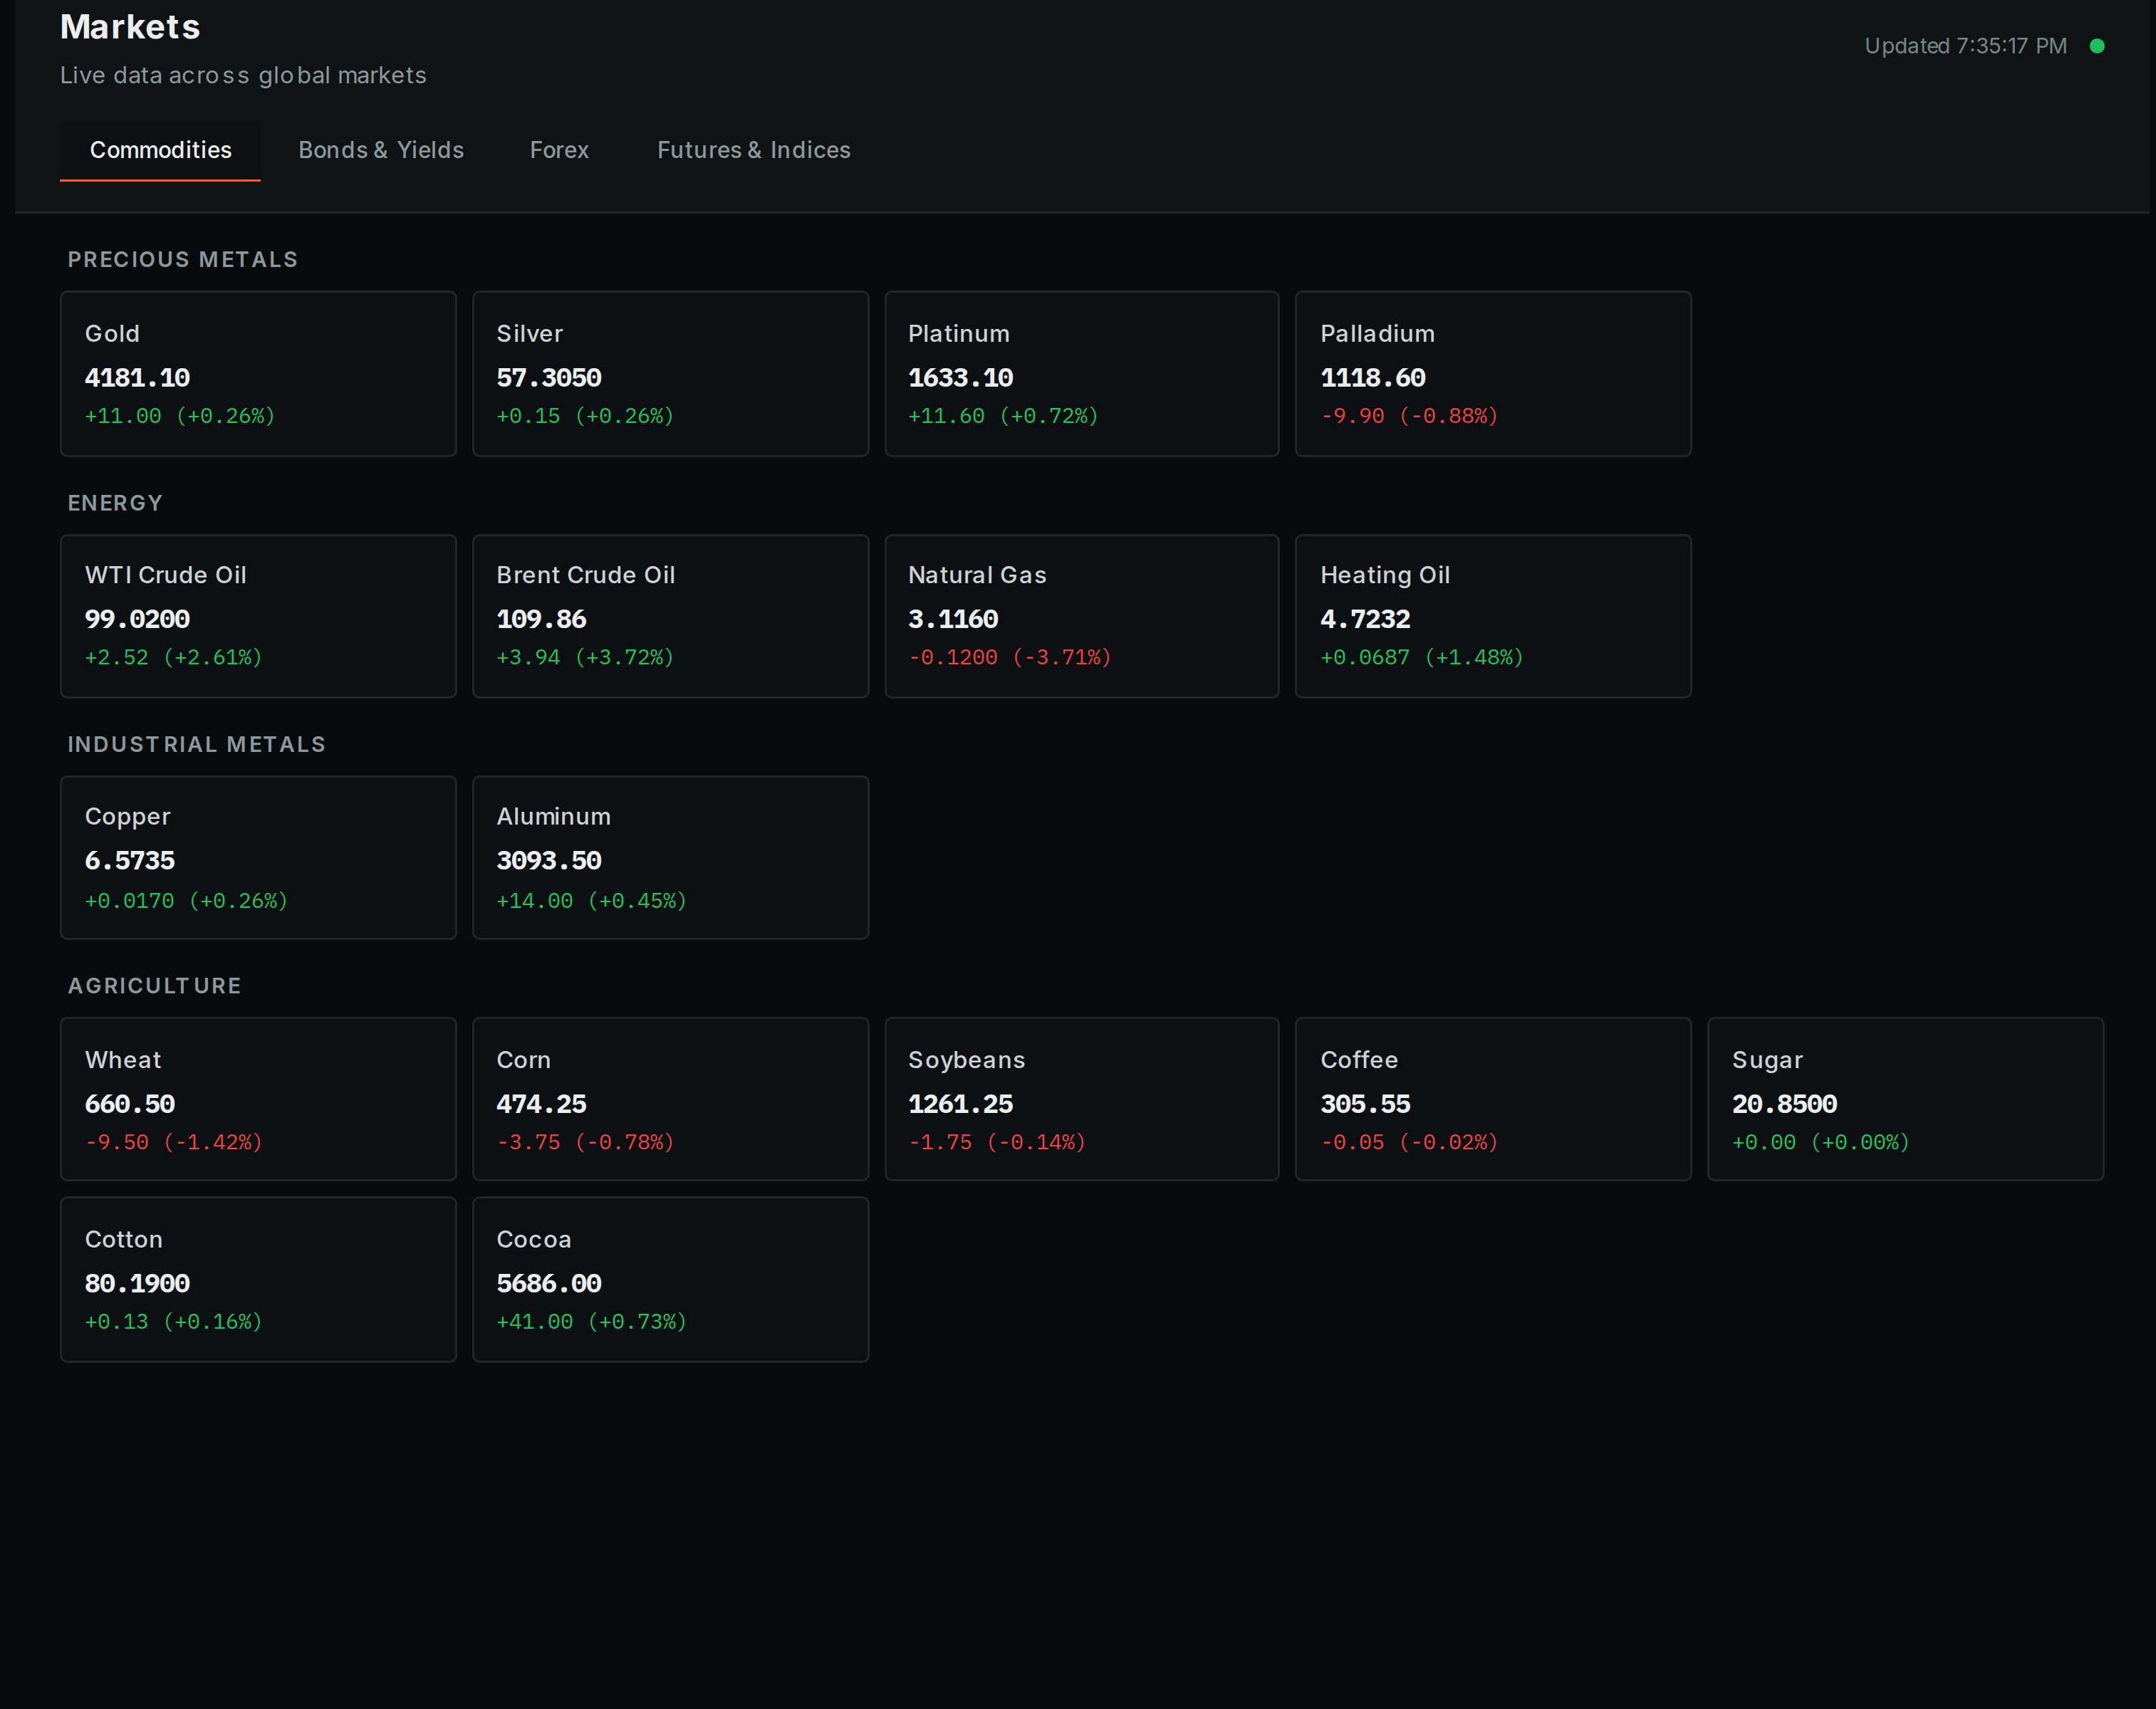2156x1709 pixels.
Task: Click Silver price value 57.3050
Action: tap(549, 378)
